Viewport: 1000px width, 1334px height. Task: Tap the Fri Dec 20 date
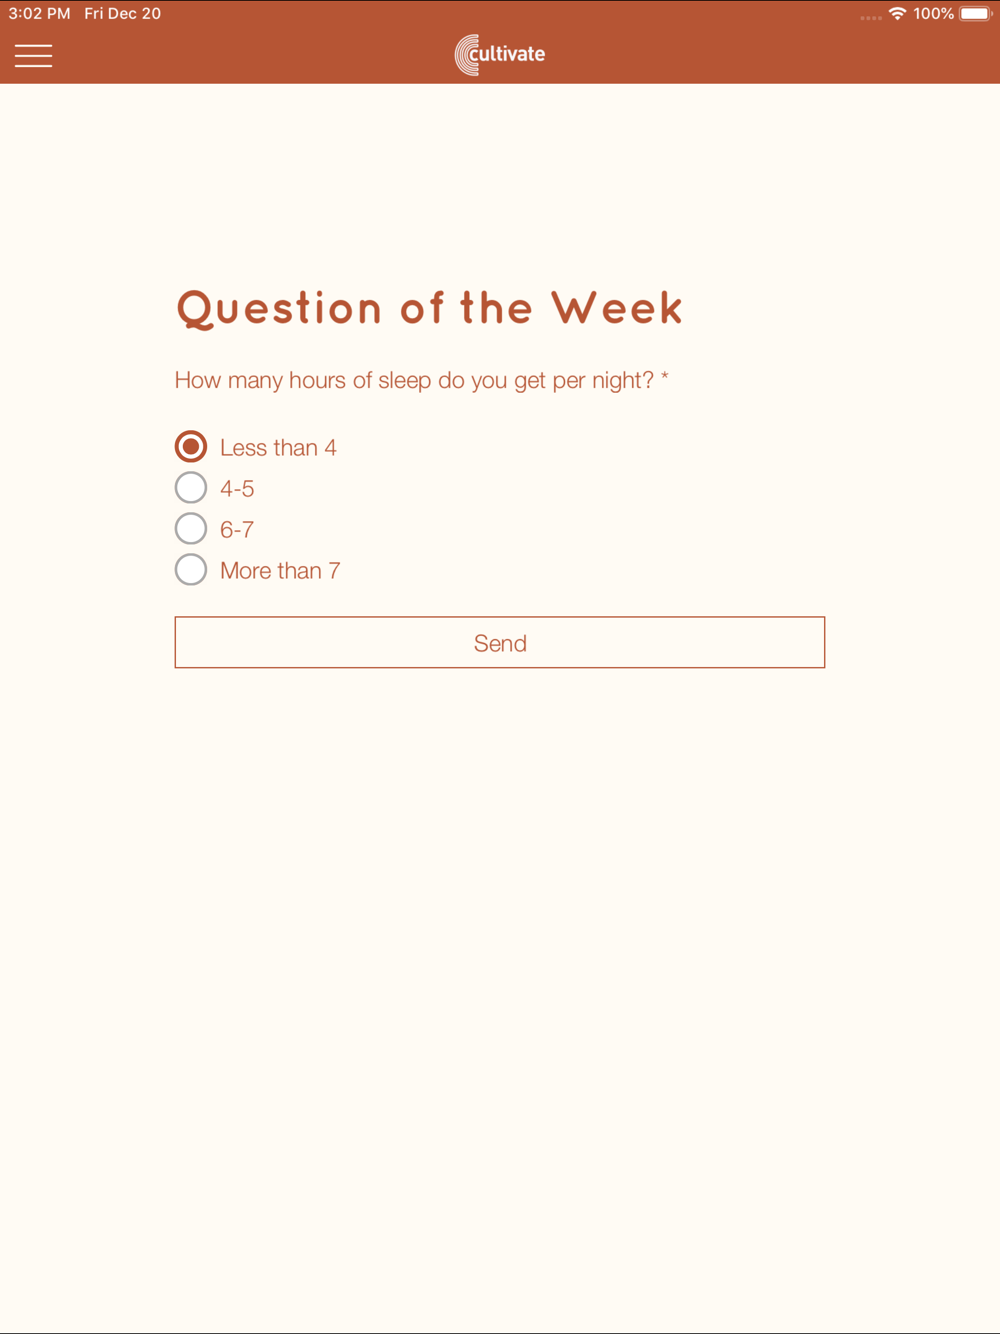(x=122, y=14)
